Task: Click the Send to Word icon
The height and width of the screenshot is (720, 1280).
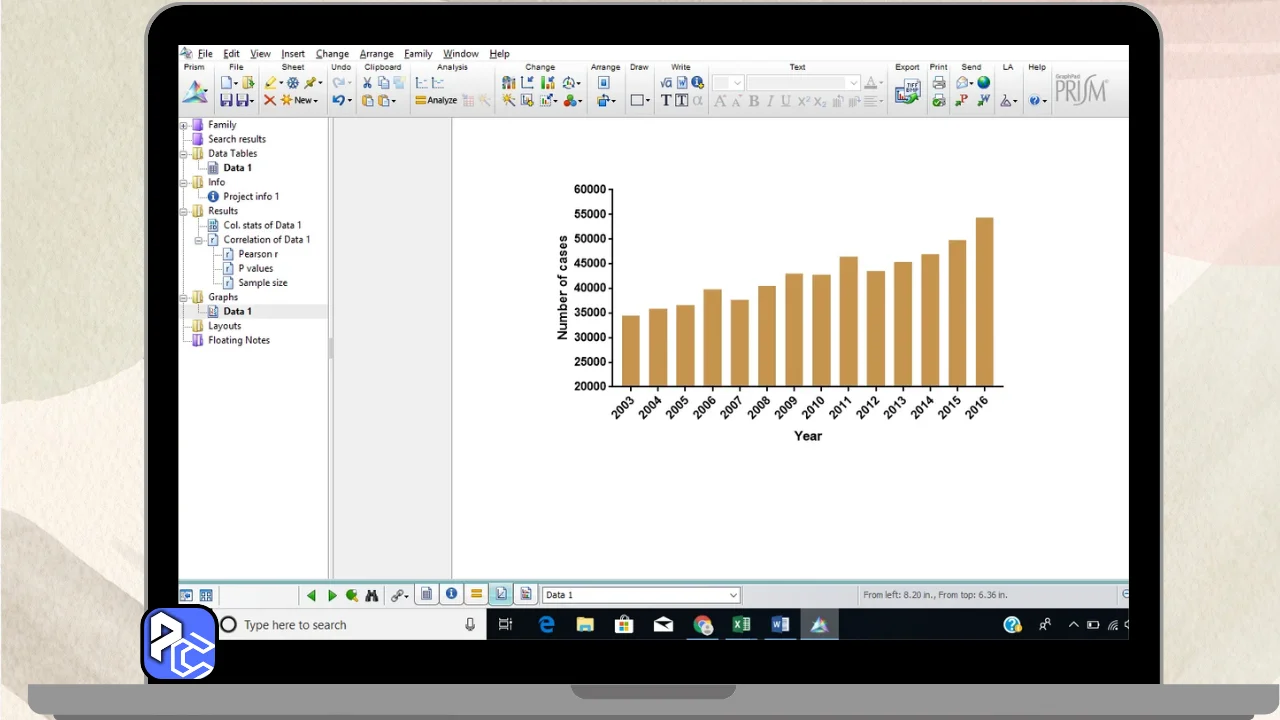Action: [x=983, y=100]
